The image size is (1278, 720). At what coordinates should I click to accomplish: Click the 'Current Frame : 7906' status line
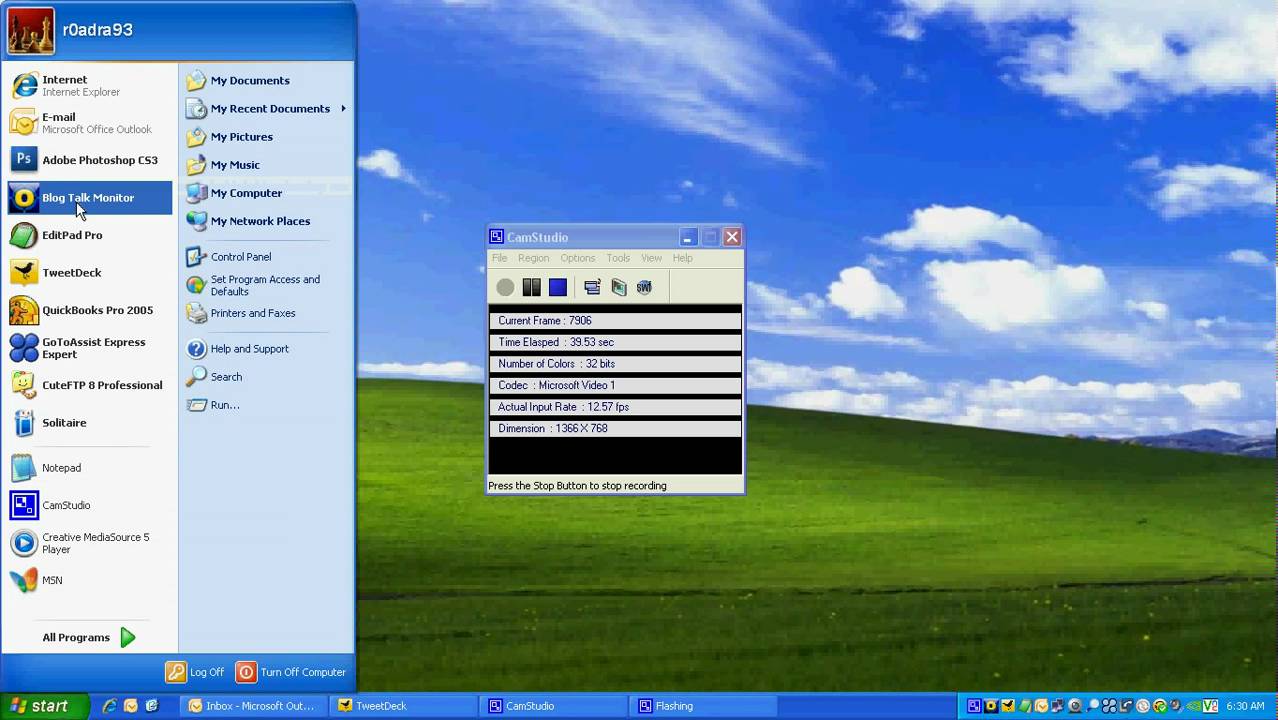pyautogui.click(x=615, y=321)
